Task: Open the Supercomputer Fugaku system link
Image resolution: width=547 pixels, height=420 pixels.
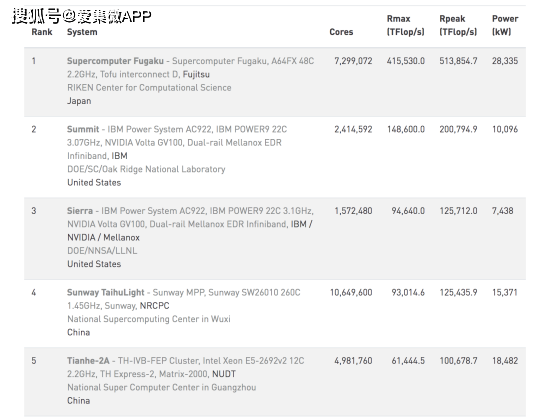Action: (x=115, y=61)
